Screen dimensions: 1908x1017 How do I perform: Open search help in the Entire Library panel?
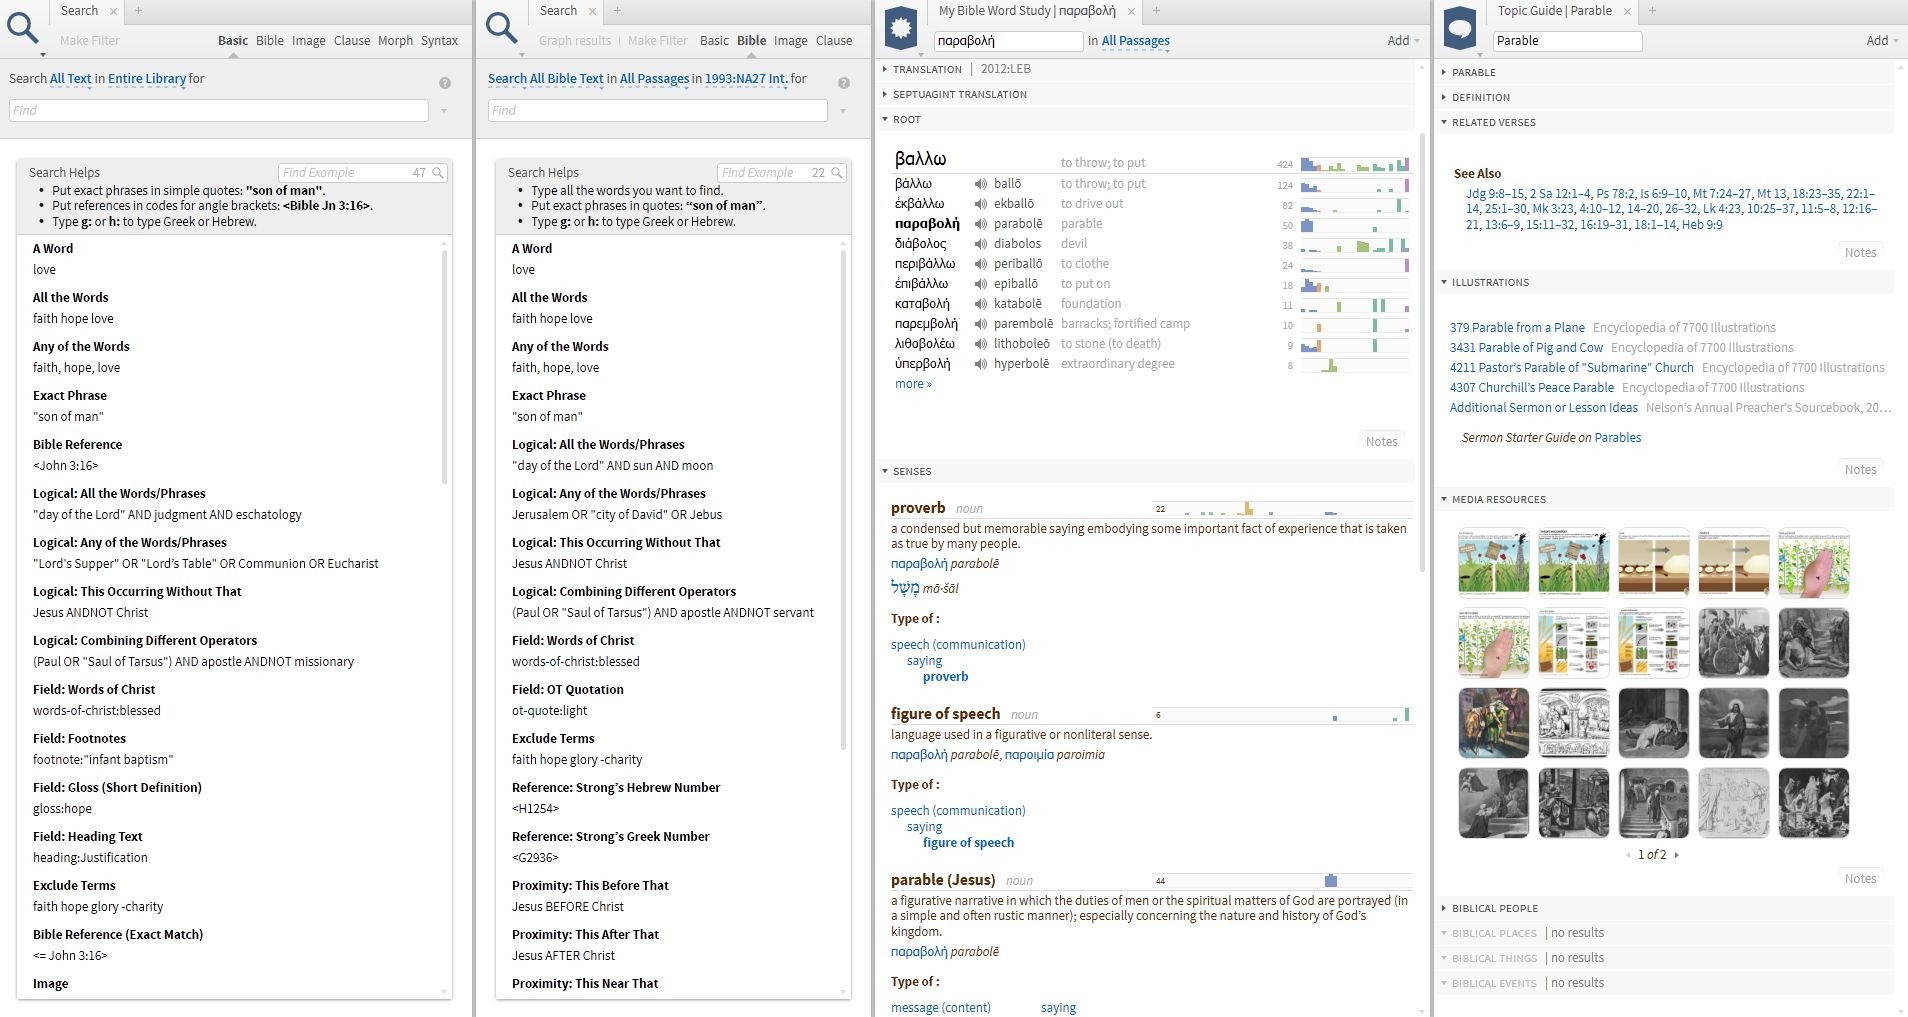click(445, 83)
